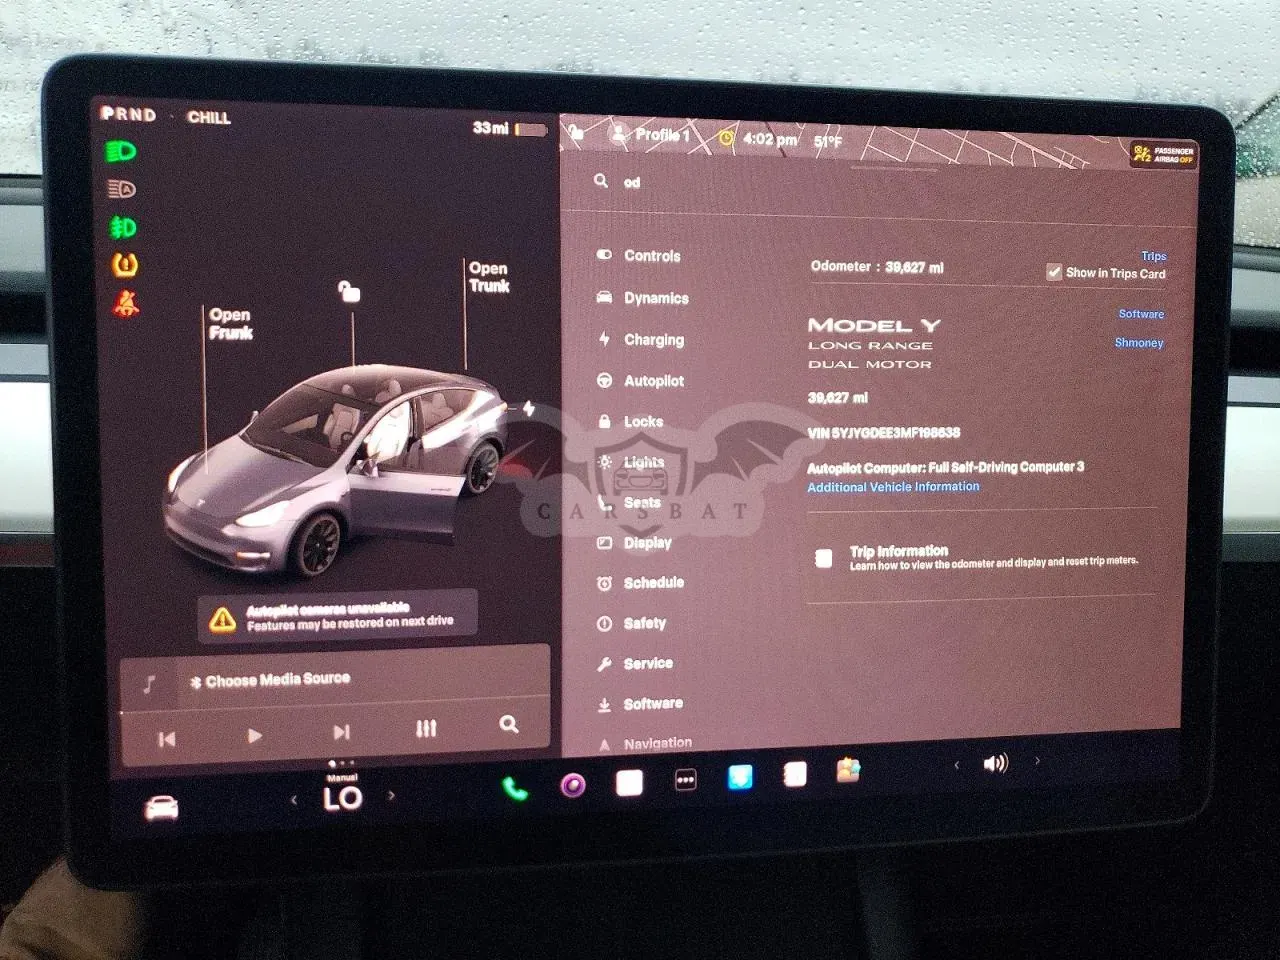
Task: Follow the blue Trips link
Action: pos(1153,256)
